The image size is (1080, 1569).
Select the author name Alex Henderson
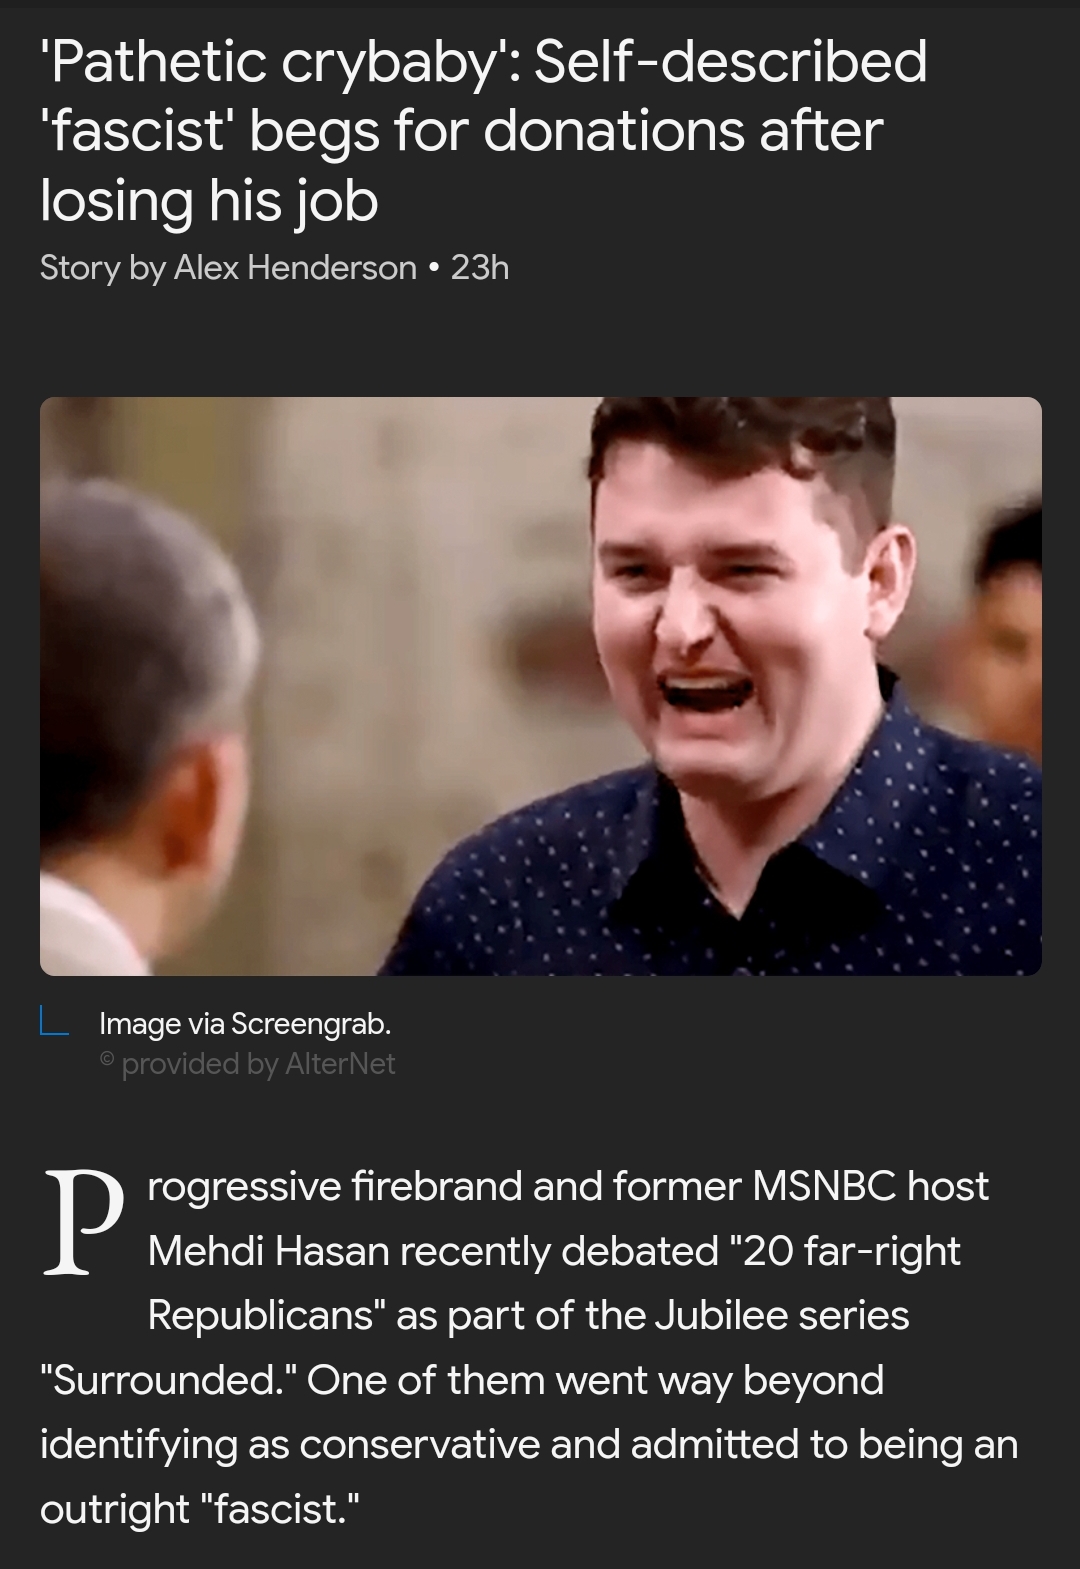(295, 268)
